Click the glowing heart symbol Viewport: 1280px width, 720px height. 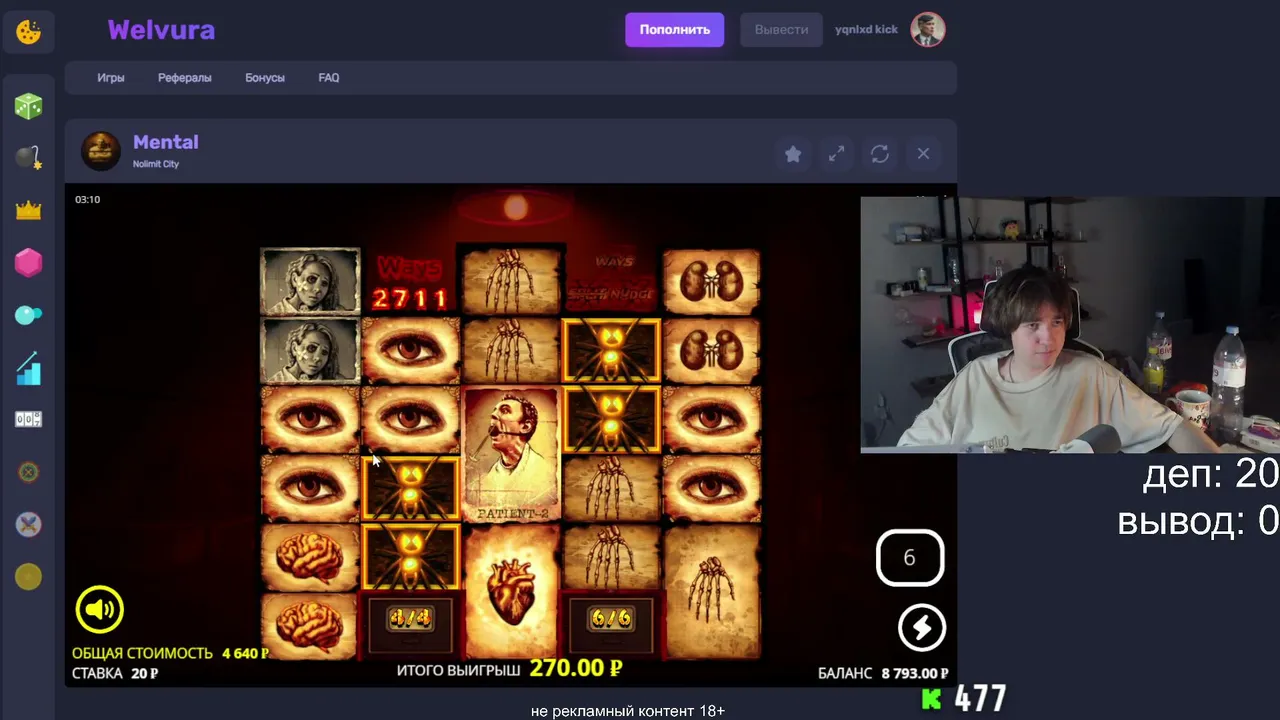[510, 592]
